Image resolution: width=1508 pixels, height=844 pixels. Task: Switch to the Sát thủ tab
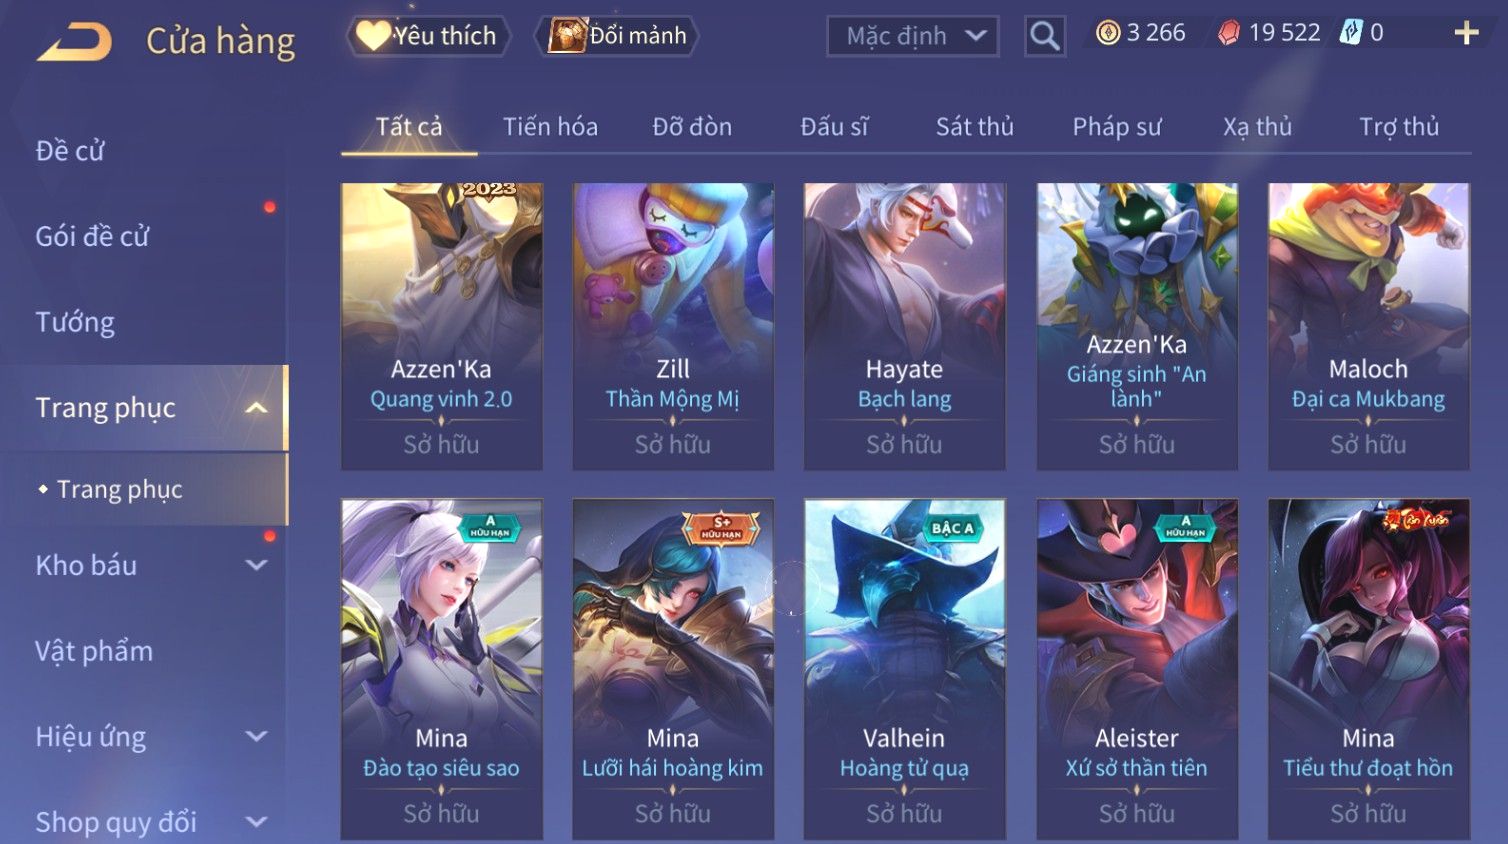[975, 127]
